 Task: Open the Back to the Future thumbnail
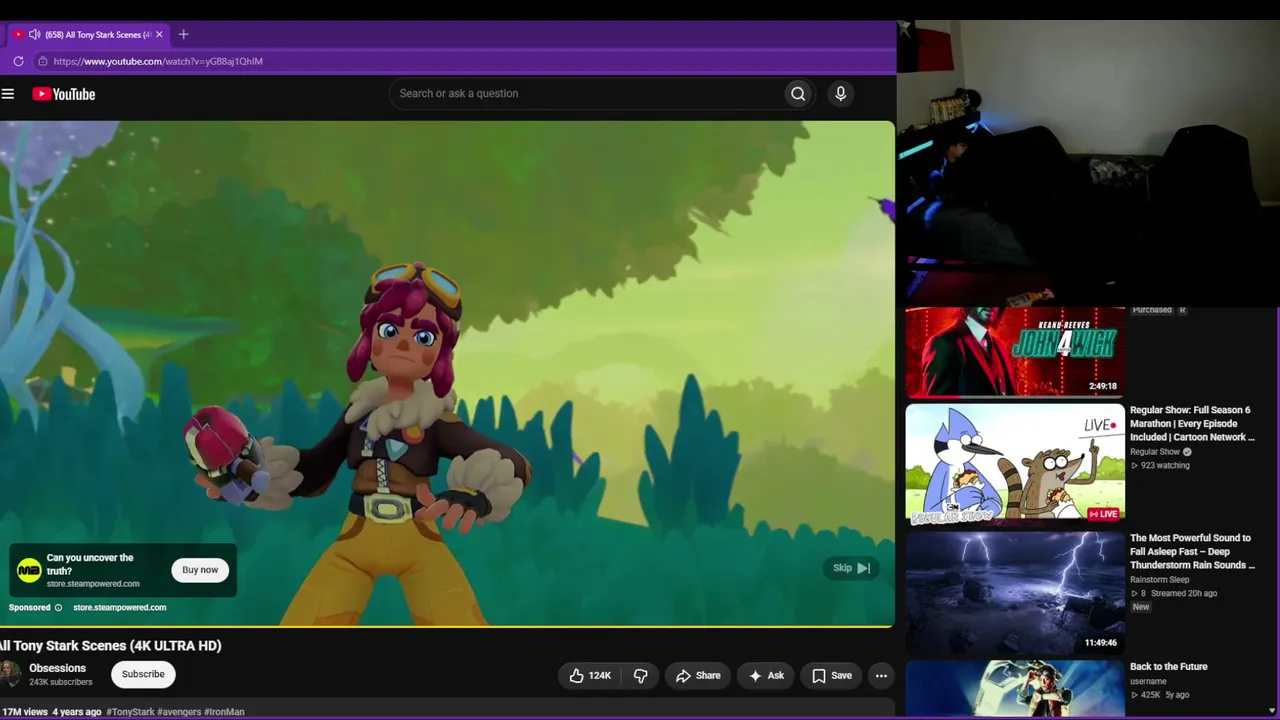click(x=1015, y=689)
